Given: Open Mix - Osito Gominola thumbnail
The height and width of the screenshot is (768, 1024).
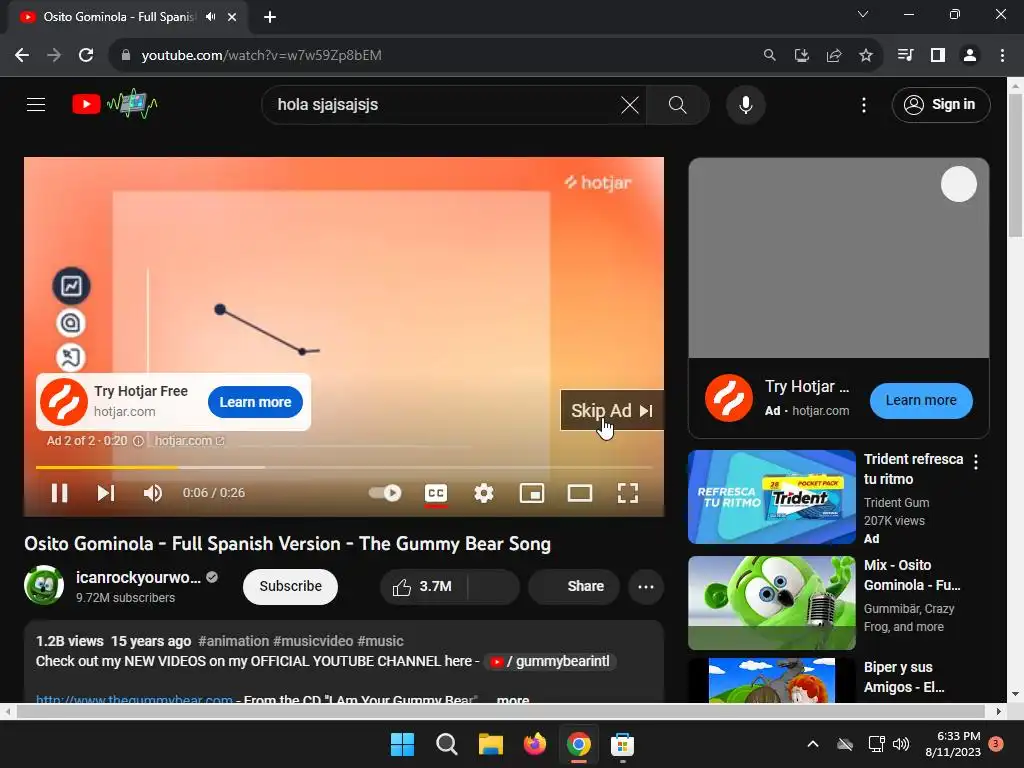Looking at the screenshot, I should coord(772,603).
